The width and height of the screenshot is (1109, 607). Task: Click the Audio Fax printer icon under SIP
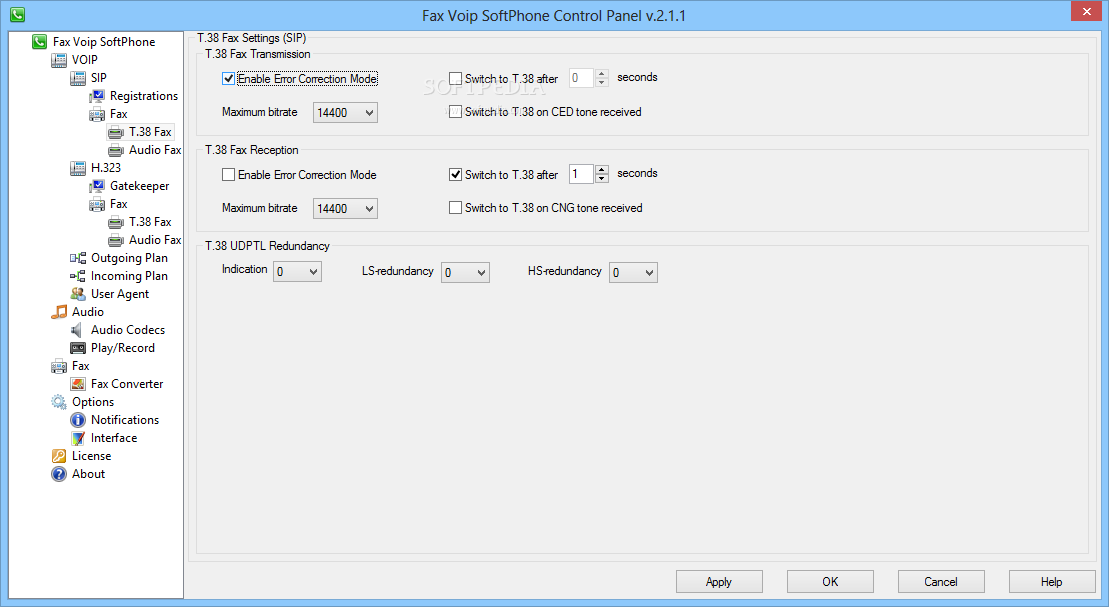[x=116, y=150]
